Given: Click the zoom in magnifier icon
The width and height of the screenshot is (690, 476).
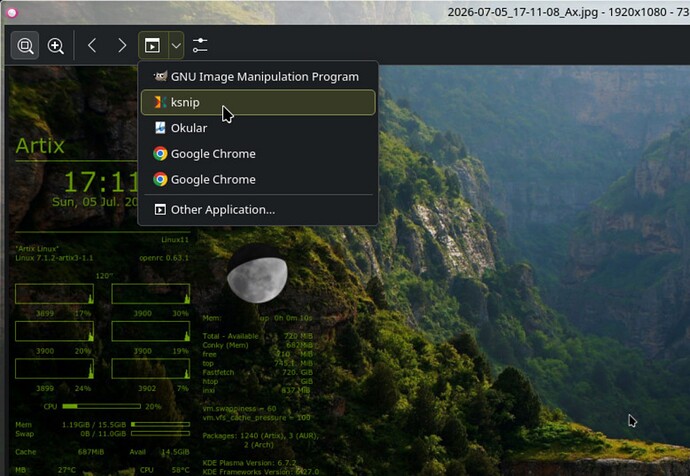Looking at the screenshot, I should pos(55,45).
